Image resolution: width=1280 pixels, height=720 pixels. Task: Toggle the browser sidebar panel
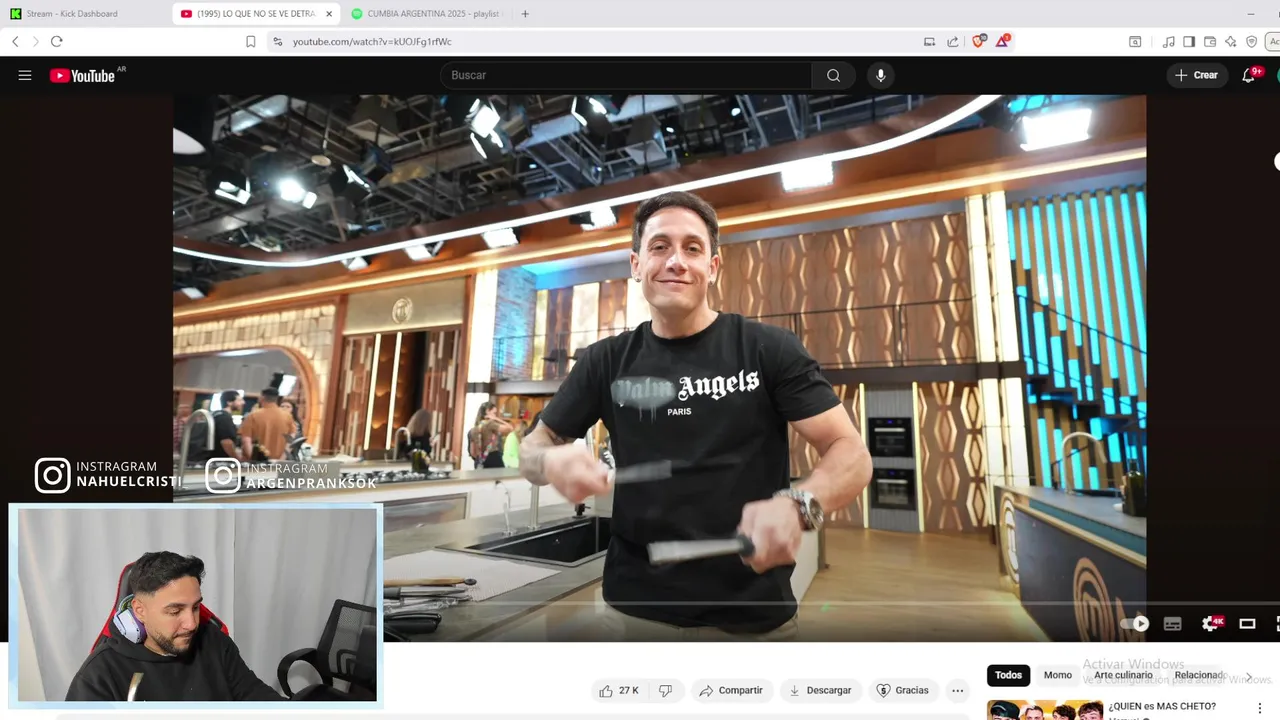(1189, 41)
